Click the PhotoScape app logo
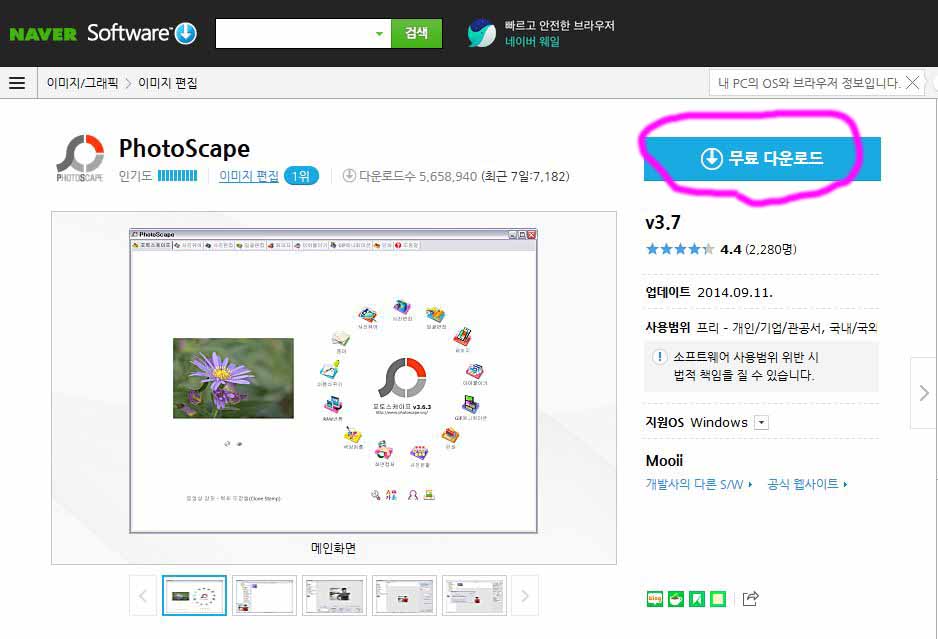This screenshot has width=938, height=639. (x=80, y=158)
